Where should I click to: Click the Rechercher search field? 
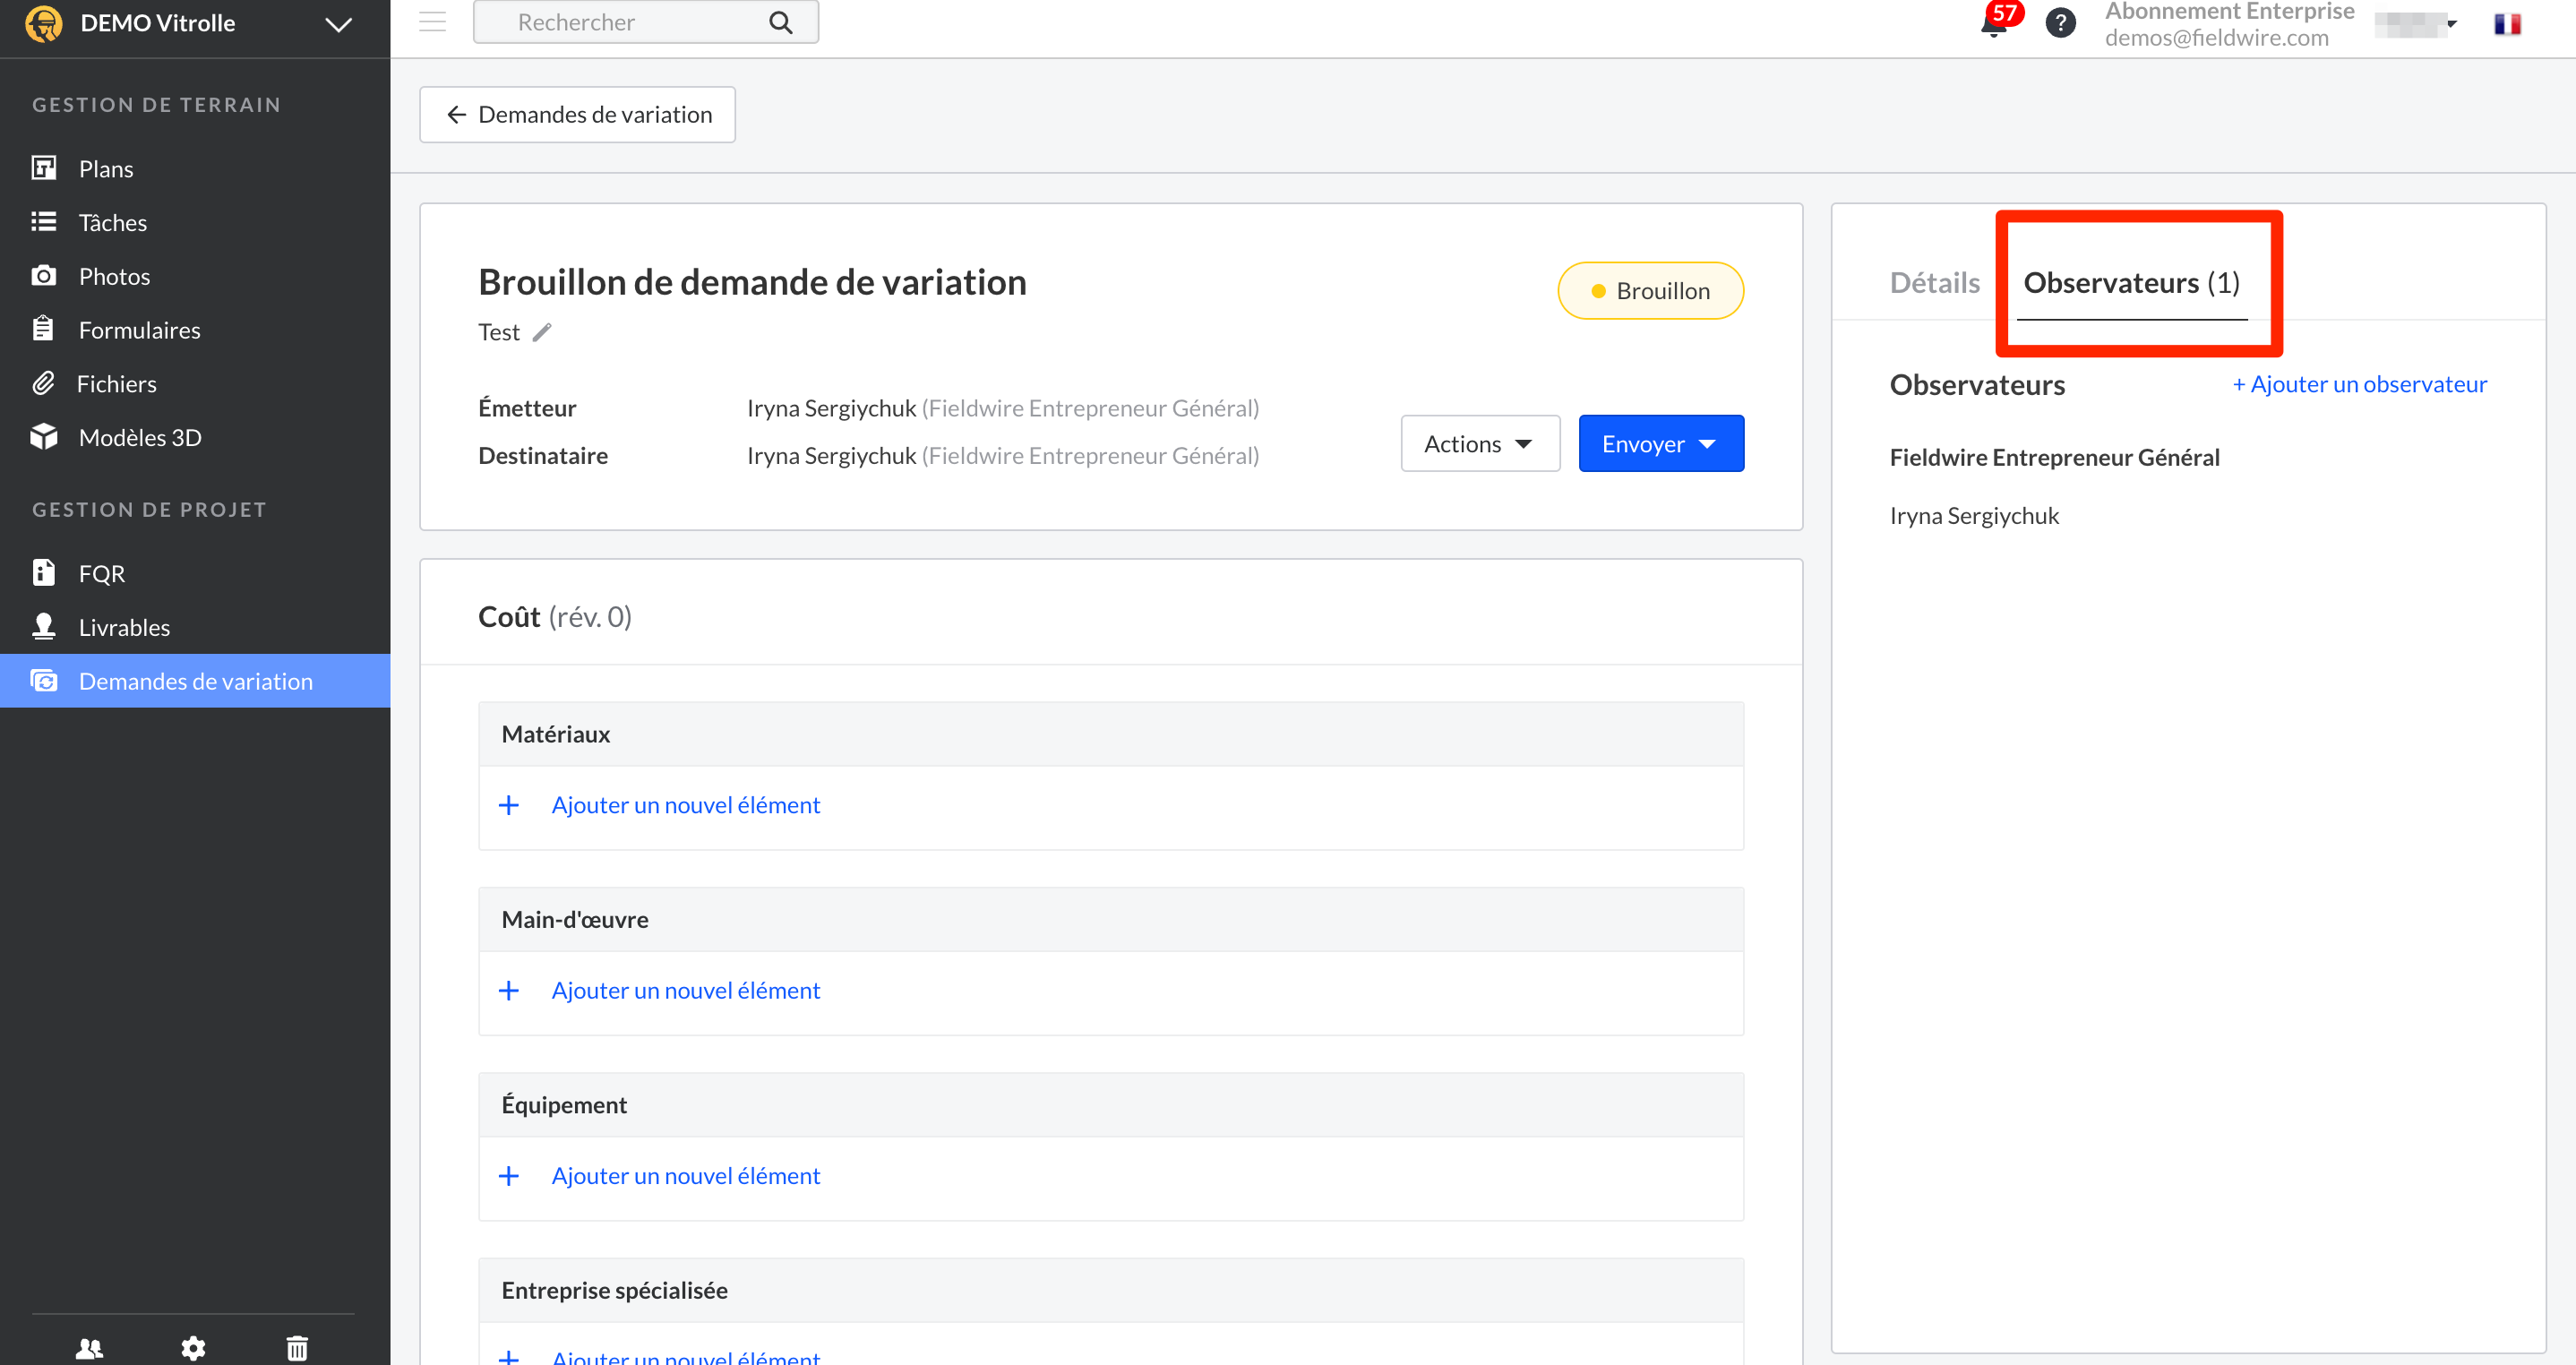tap(645, 22)
